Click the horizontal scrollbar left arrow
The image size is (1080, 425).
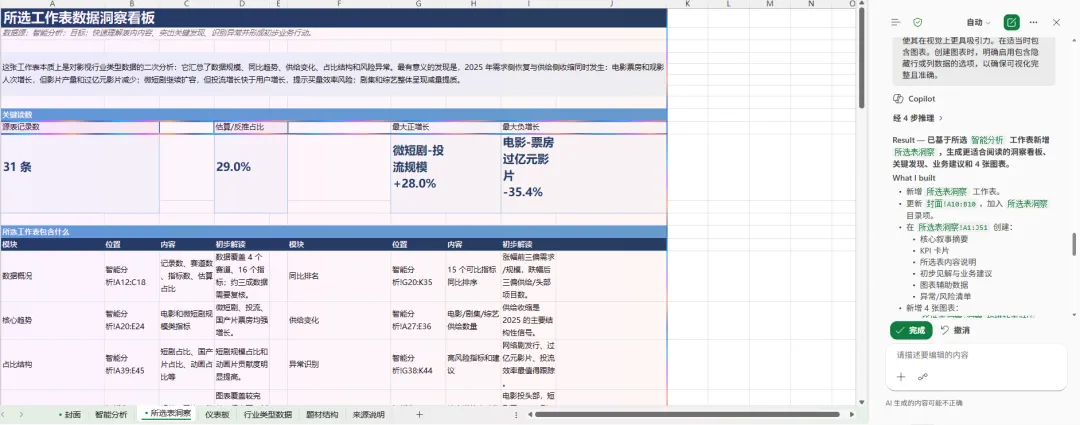point(528,415)
